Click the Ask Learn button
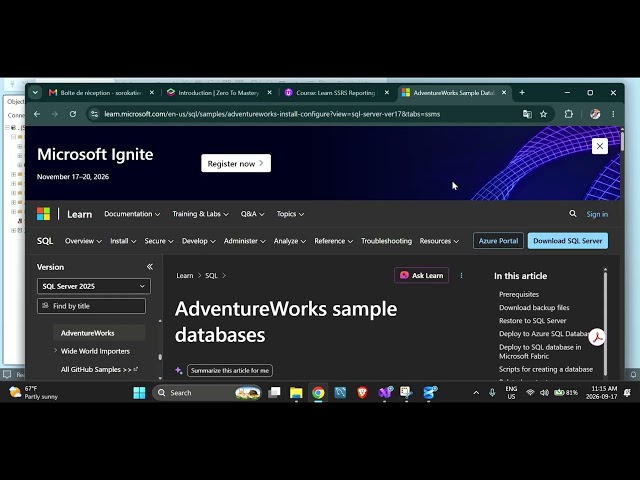 [421, 276]
